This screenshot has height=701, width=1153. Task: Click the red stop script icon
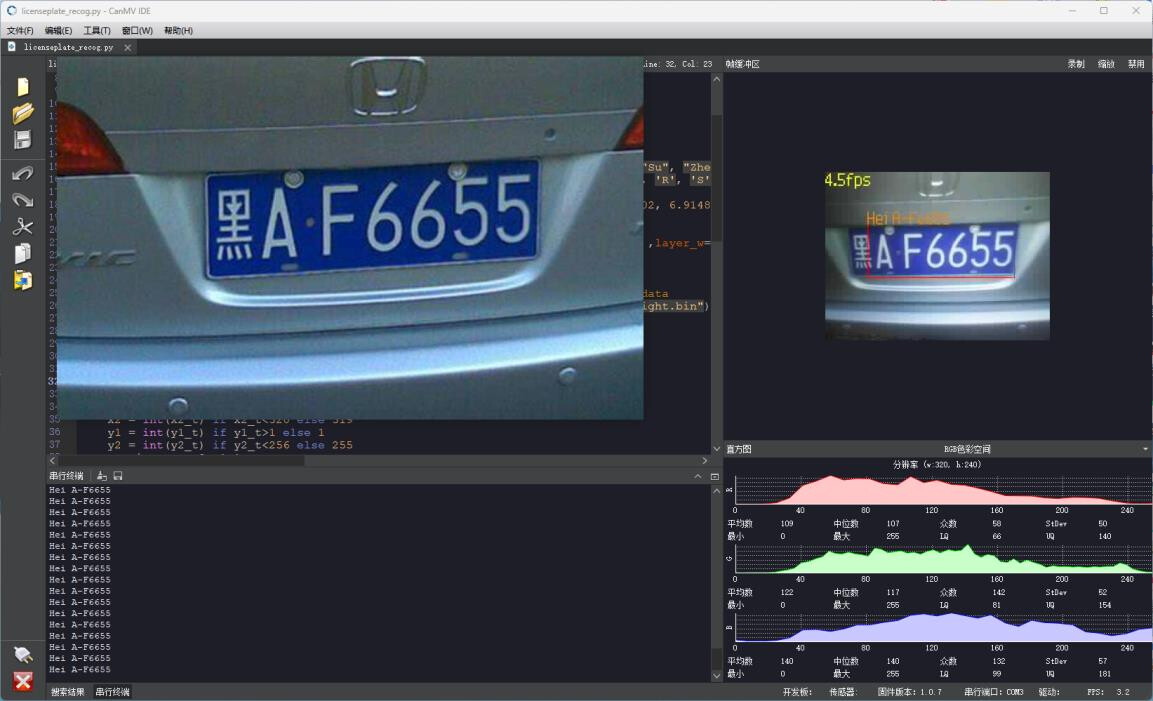(x=23, y=681)
